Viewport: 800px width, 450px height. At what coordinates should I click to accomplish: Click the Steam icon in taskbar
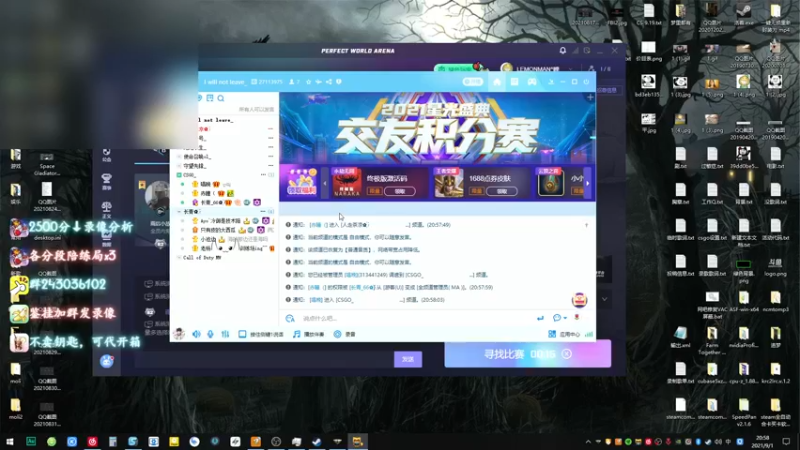(317, 442)
